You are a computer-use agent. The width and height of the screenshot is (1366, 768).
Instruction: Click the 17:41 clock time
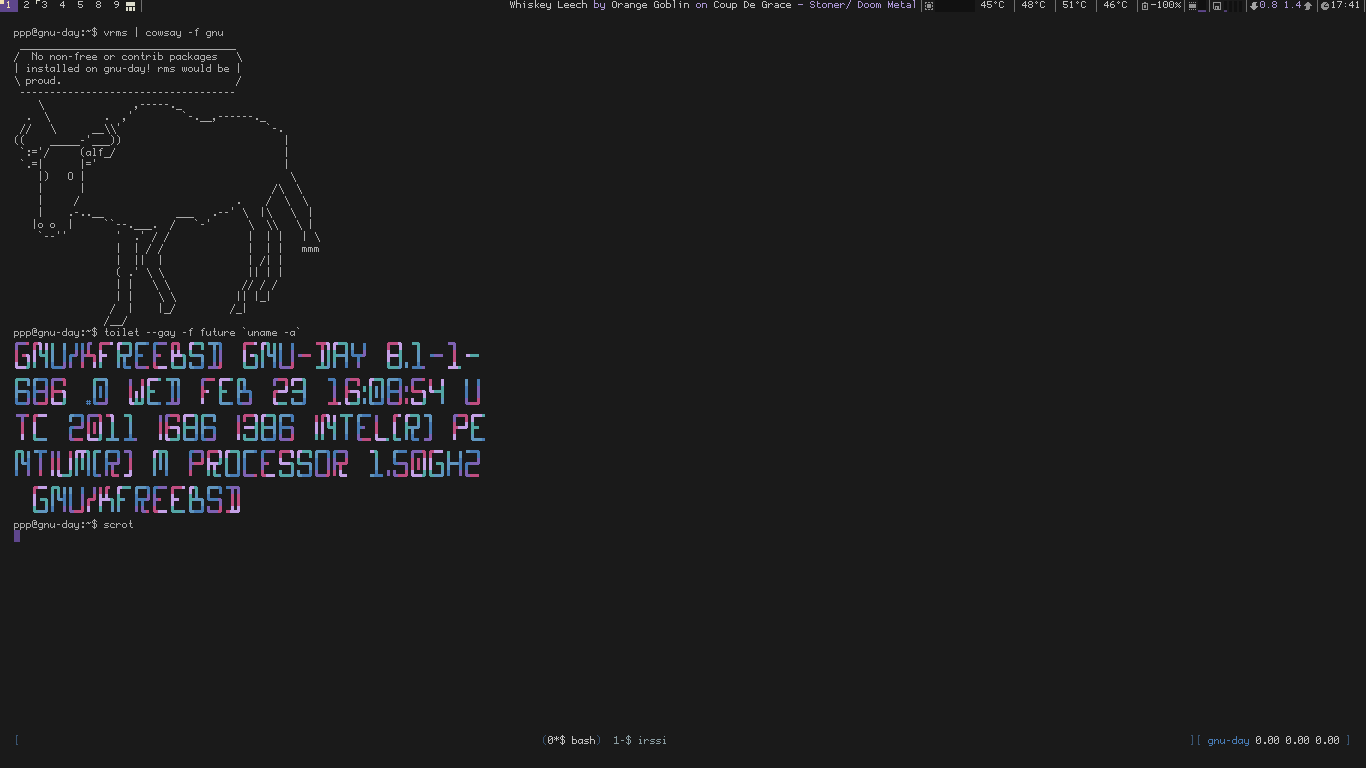click(1346, 5)
